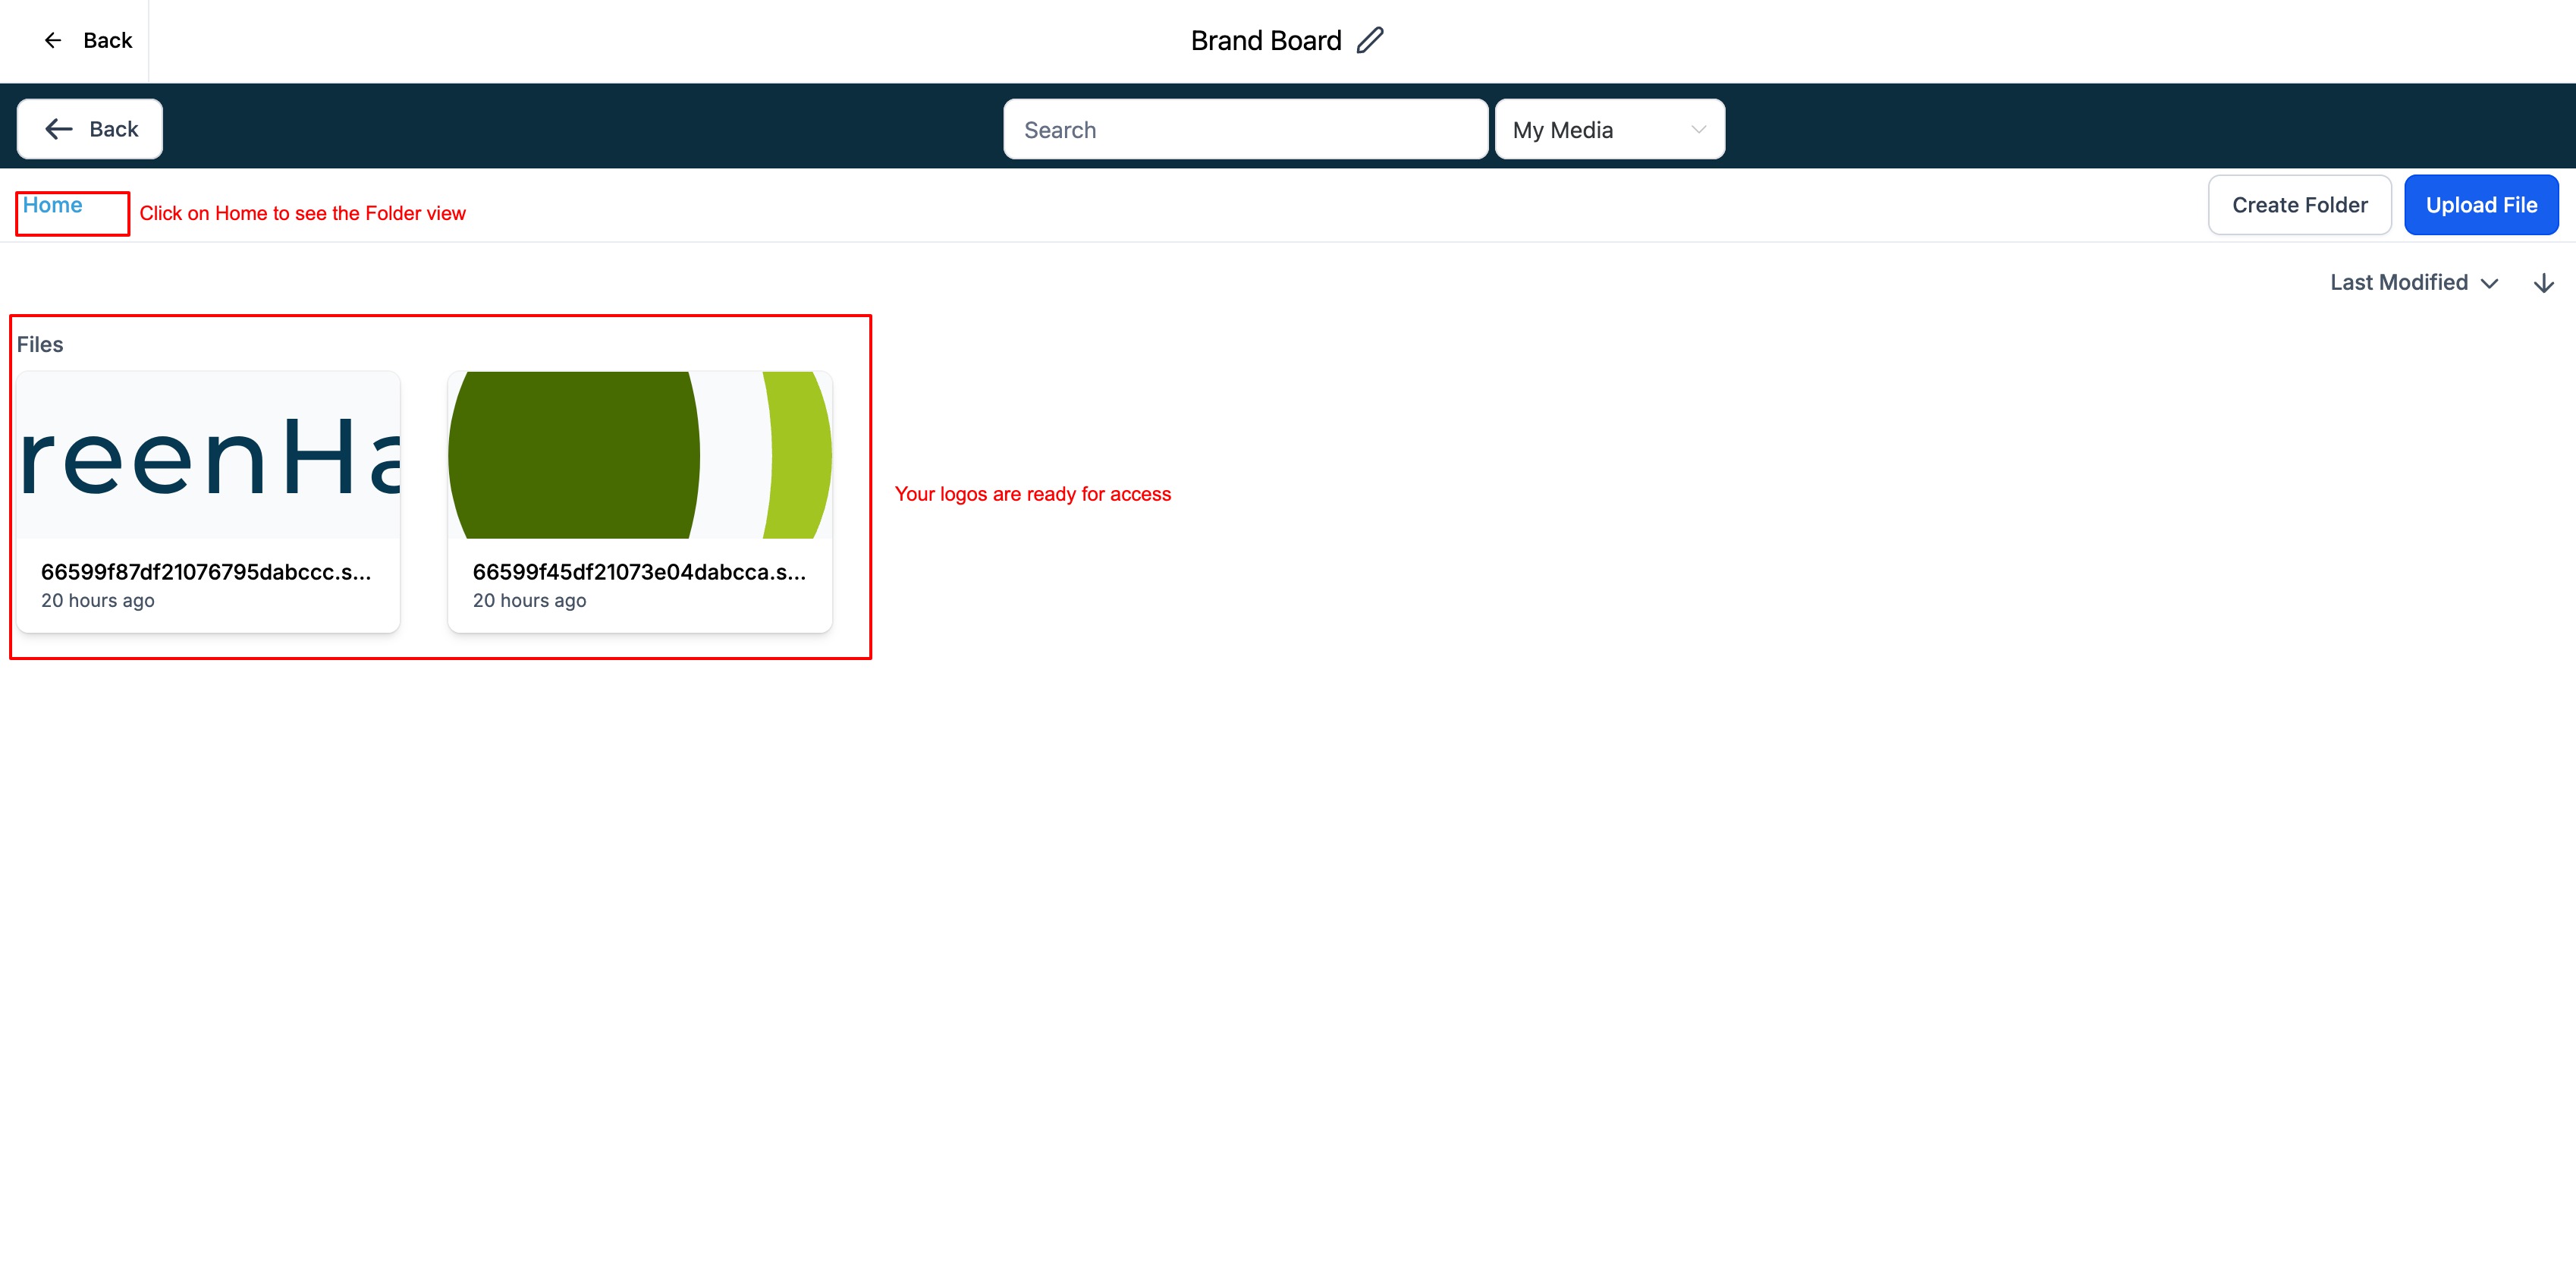The height and width of the screenshot is (1267, 2576).
Task: Open the green circle logo thumbnail
Action: point(640,455)
